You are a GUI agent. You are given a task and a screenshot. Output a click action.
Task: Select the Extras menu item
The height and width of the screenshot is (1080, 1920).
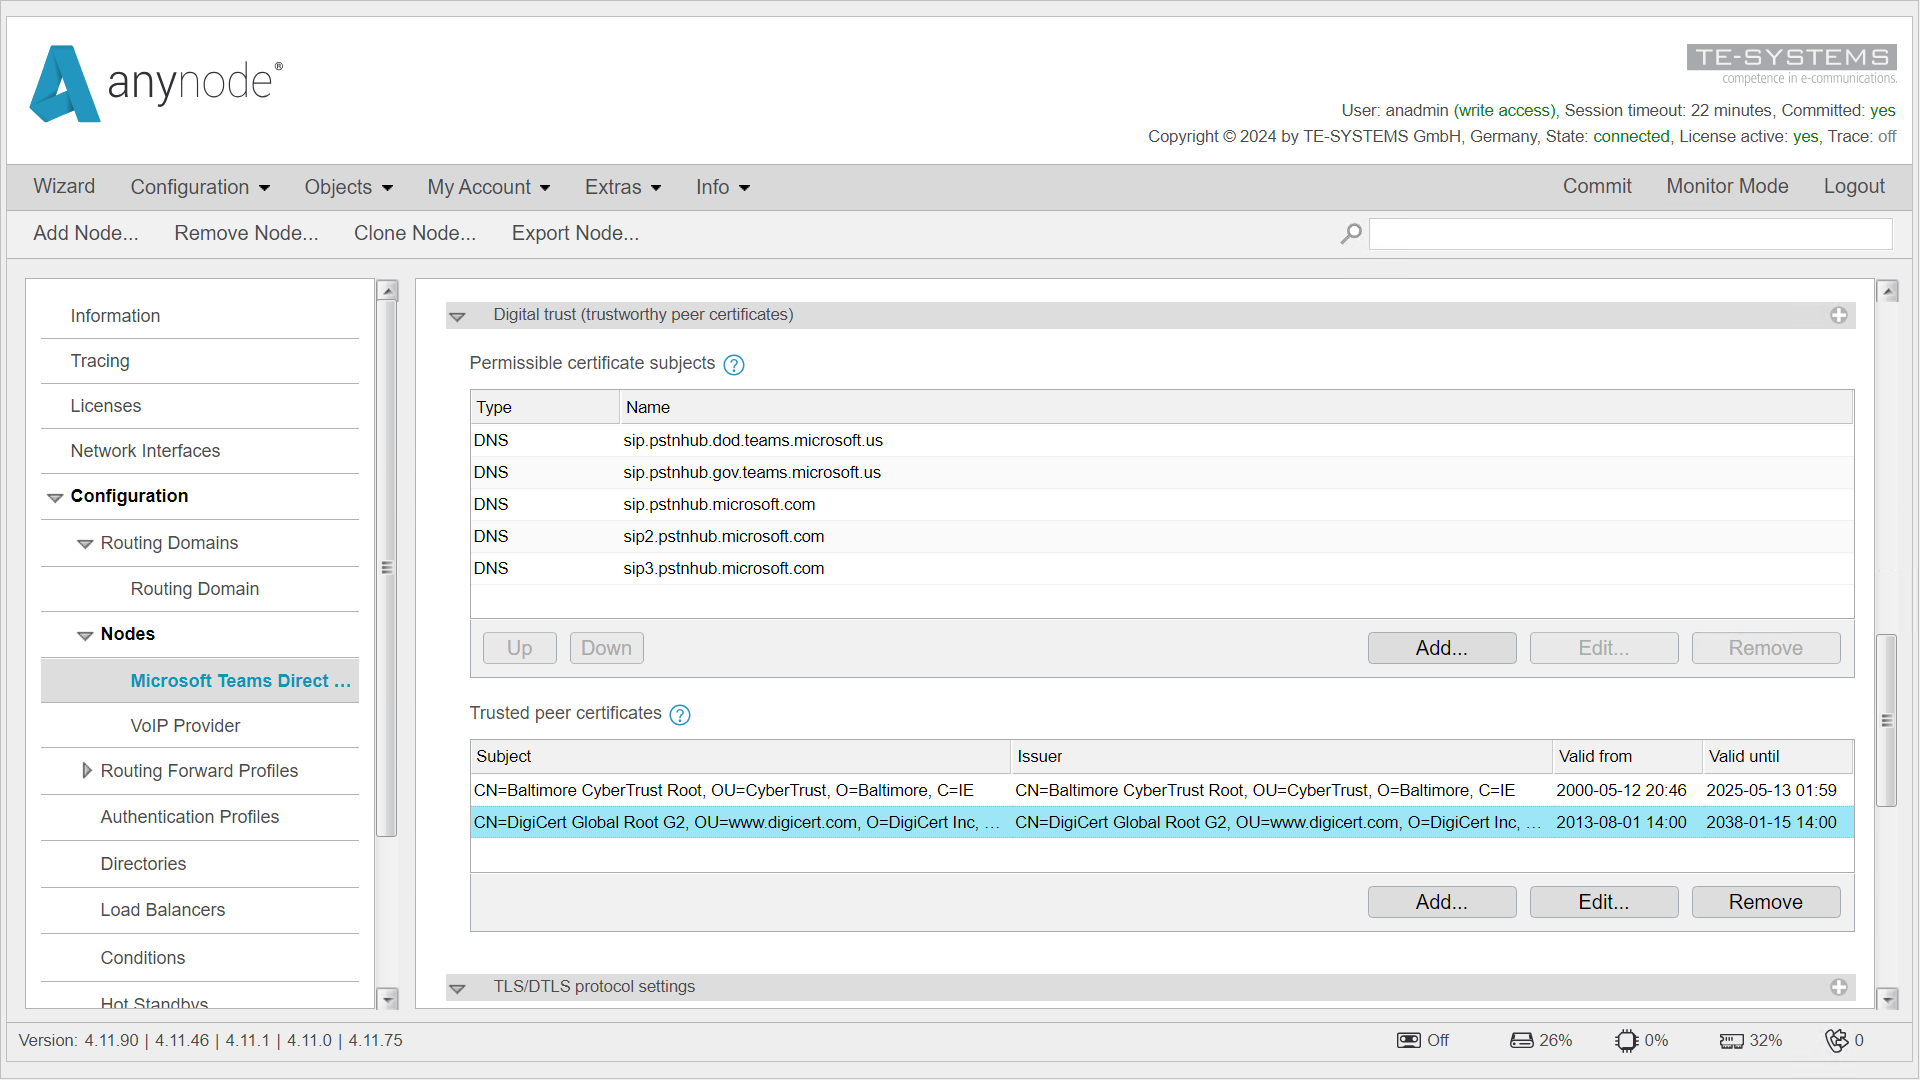[622, 186]
